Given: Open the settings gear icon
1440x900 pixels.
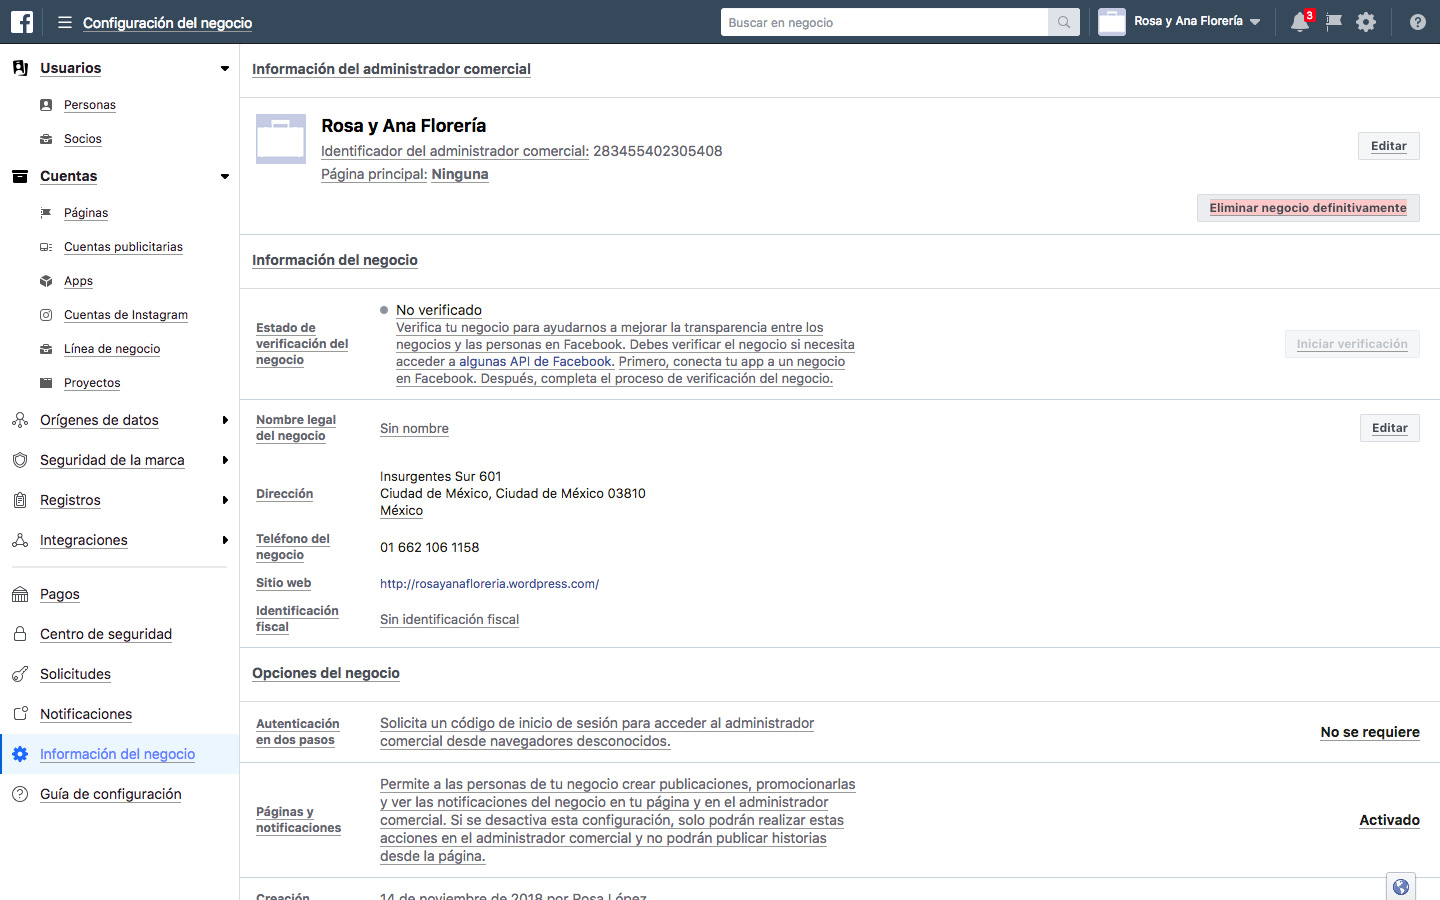Looking at the screenshot, I should coord(1366,22).
